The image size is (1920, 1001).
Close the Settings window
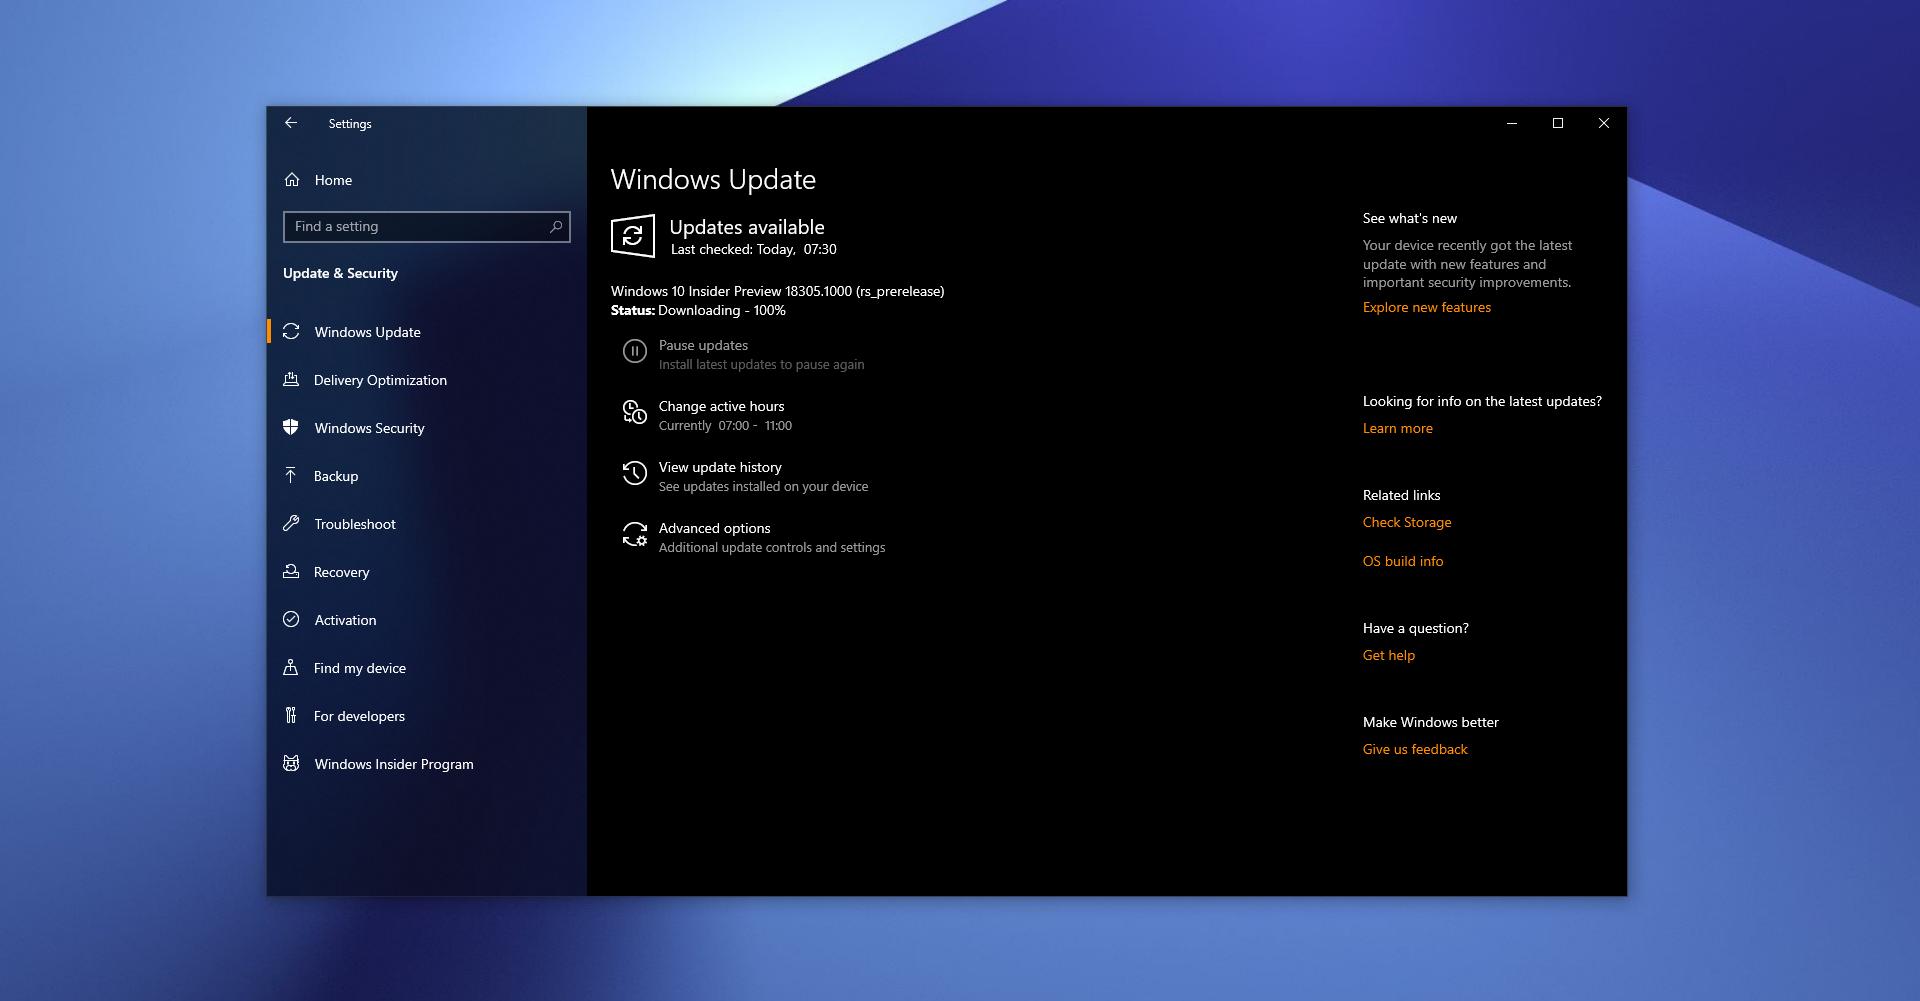tap(1604, 123)
